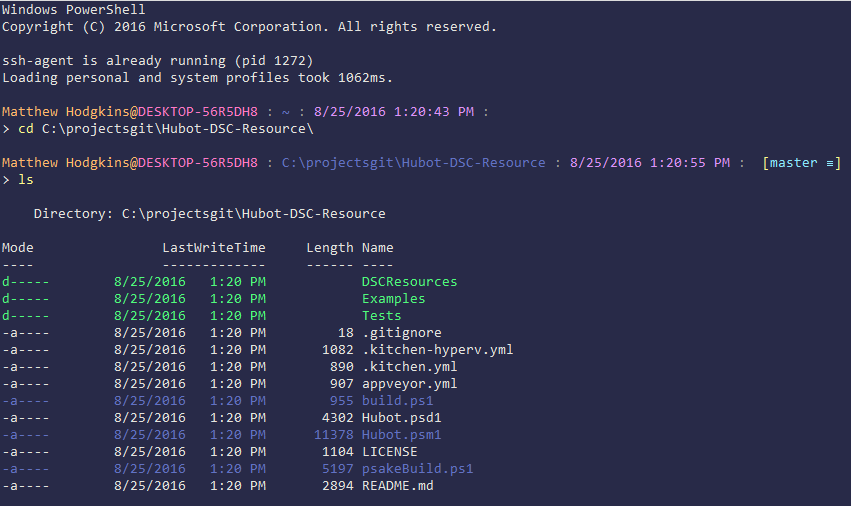Click the cd command path text
851x506 pixels.
point(176,129)
